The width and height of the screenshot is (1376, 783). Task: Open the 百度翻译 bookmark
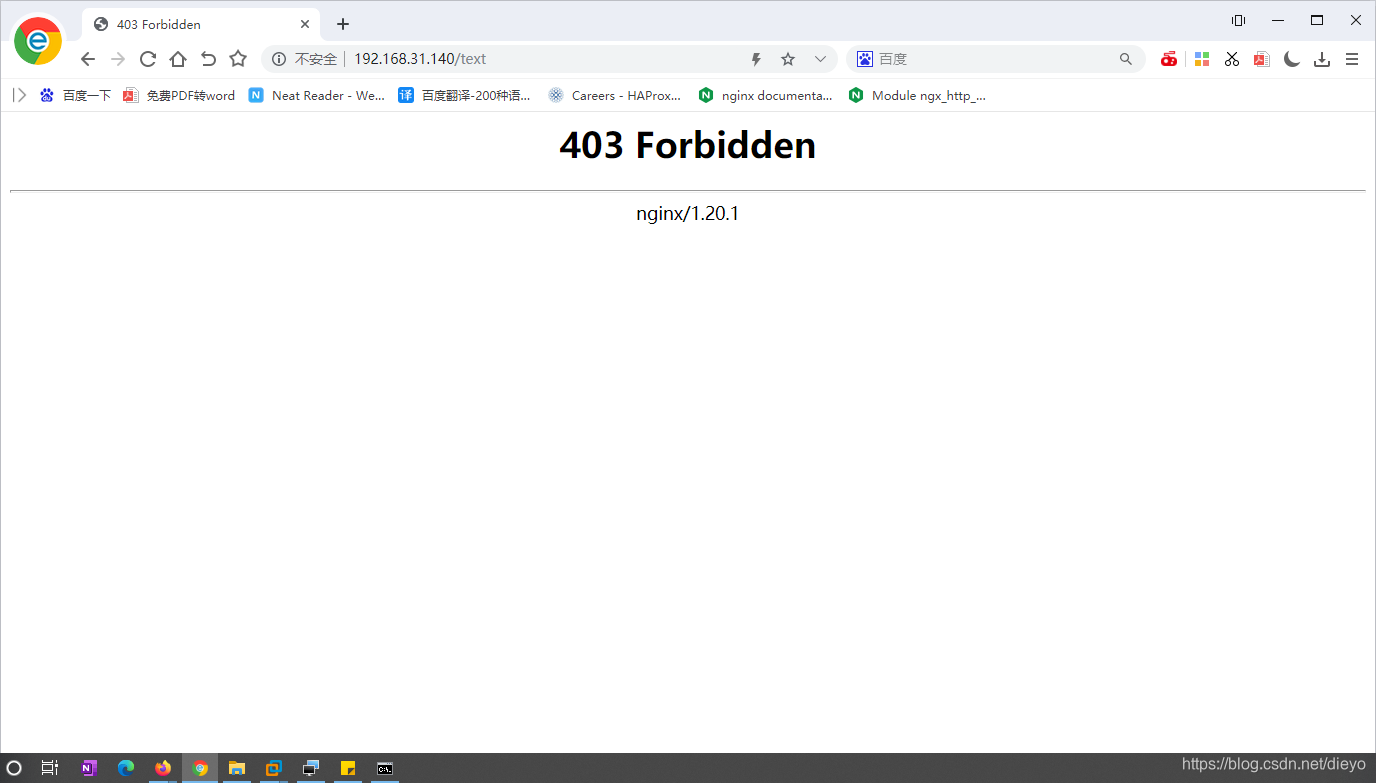click(465, 95)
